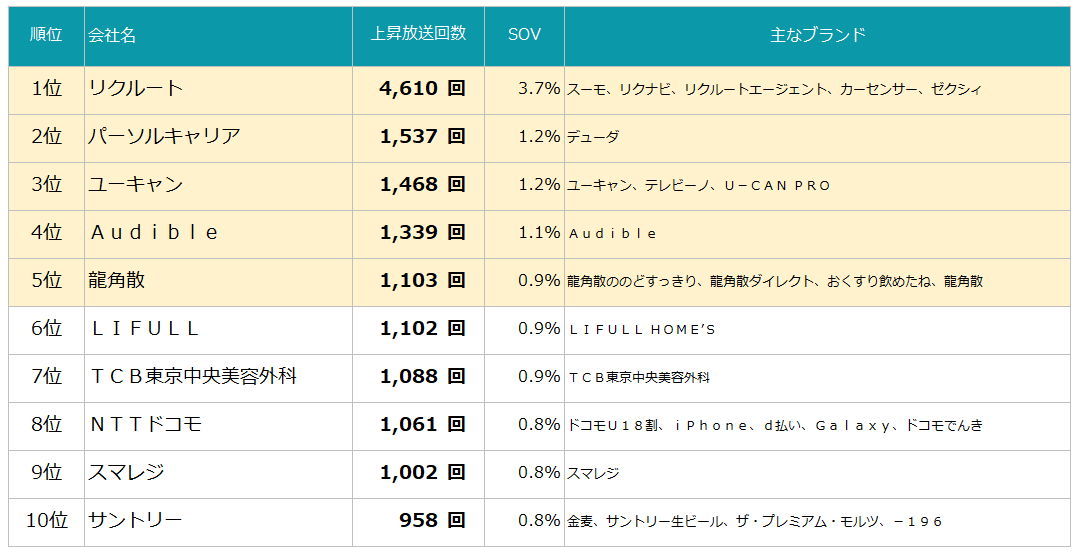Select スマレジ in company column
Viewport: 1079px width, 557px height.
point(126,472)
